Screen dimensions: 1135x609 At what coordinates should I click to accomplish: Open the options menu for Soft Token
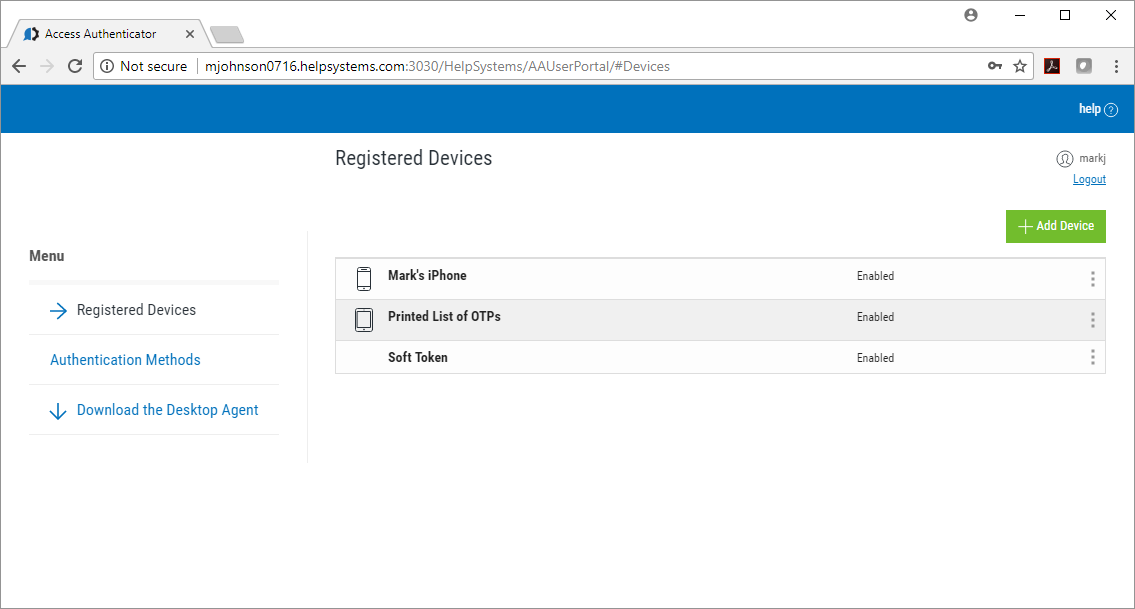pos(1092,358)
